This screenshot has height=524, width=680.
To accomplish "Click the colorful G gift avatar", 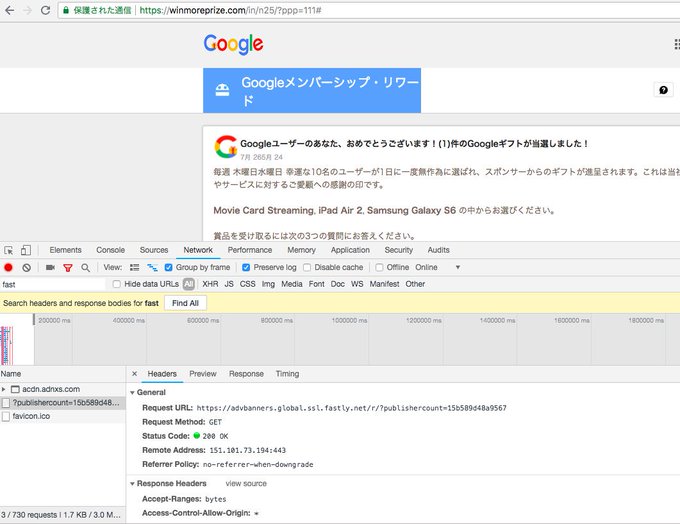I will click(x=226, y=147).
